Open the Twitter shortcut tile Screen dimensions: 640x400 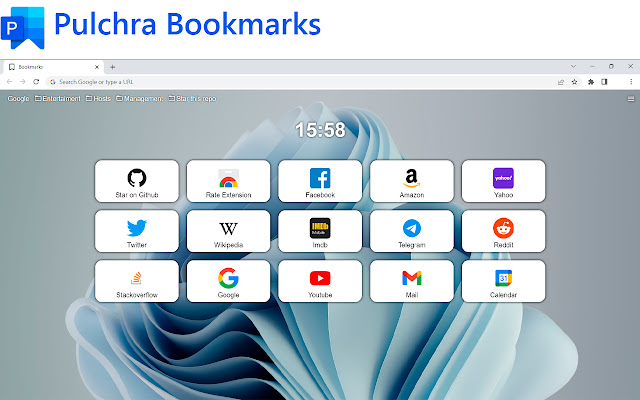137,231
